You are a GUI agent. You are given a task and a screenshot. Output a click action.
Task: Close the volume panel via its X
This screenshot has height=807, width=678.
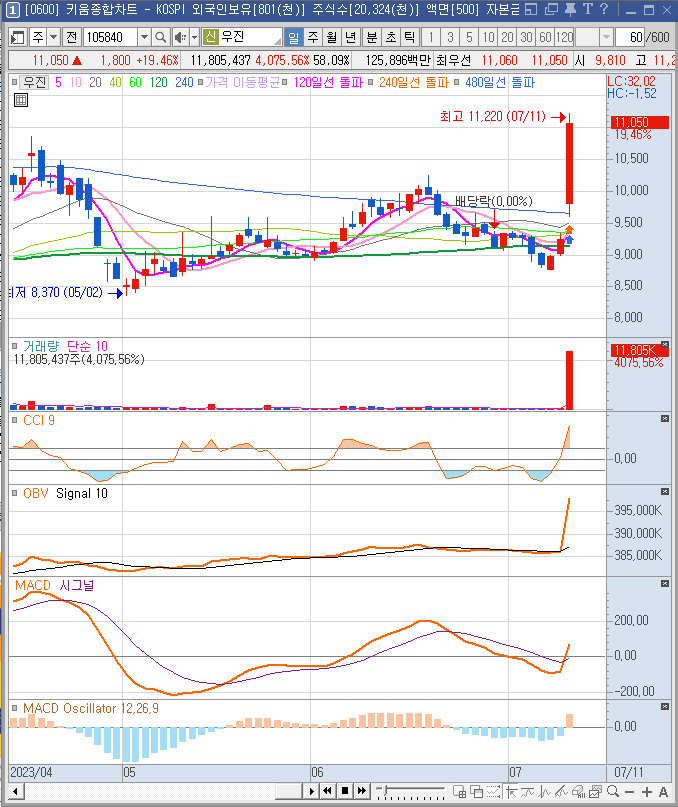pyautogui.click(x=665, y=344)
